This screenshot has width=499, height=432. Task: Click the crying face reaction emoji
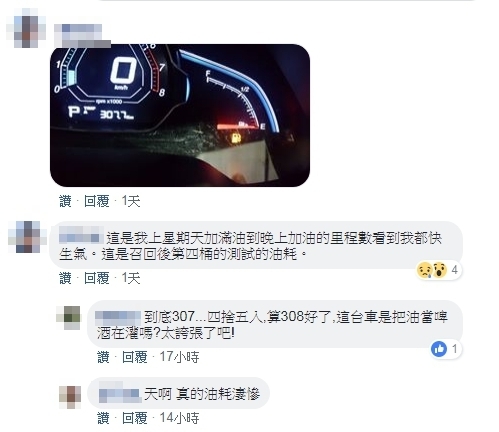tap(424, 270)
